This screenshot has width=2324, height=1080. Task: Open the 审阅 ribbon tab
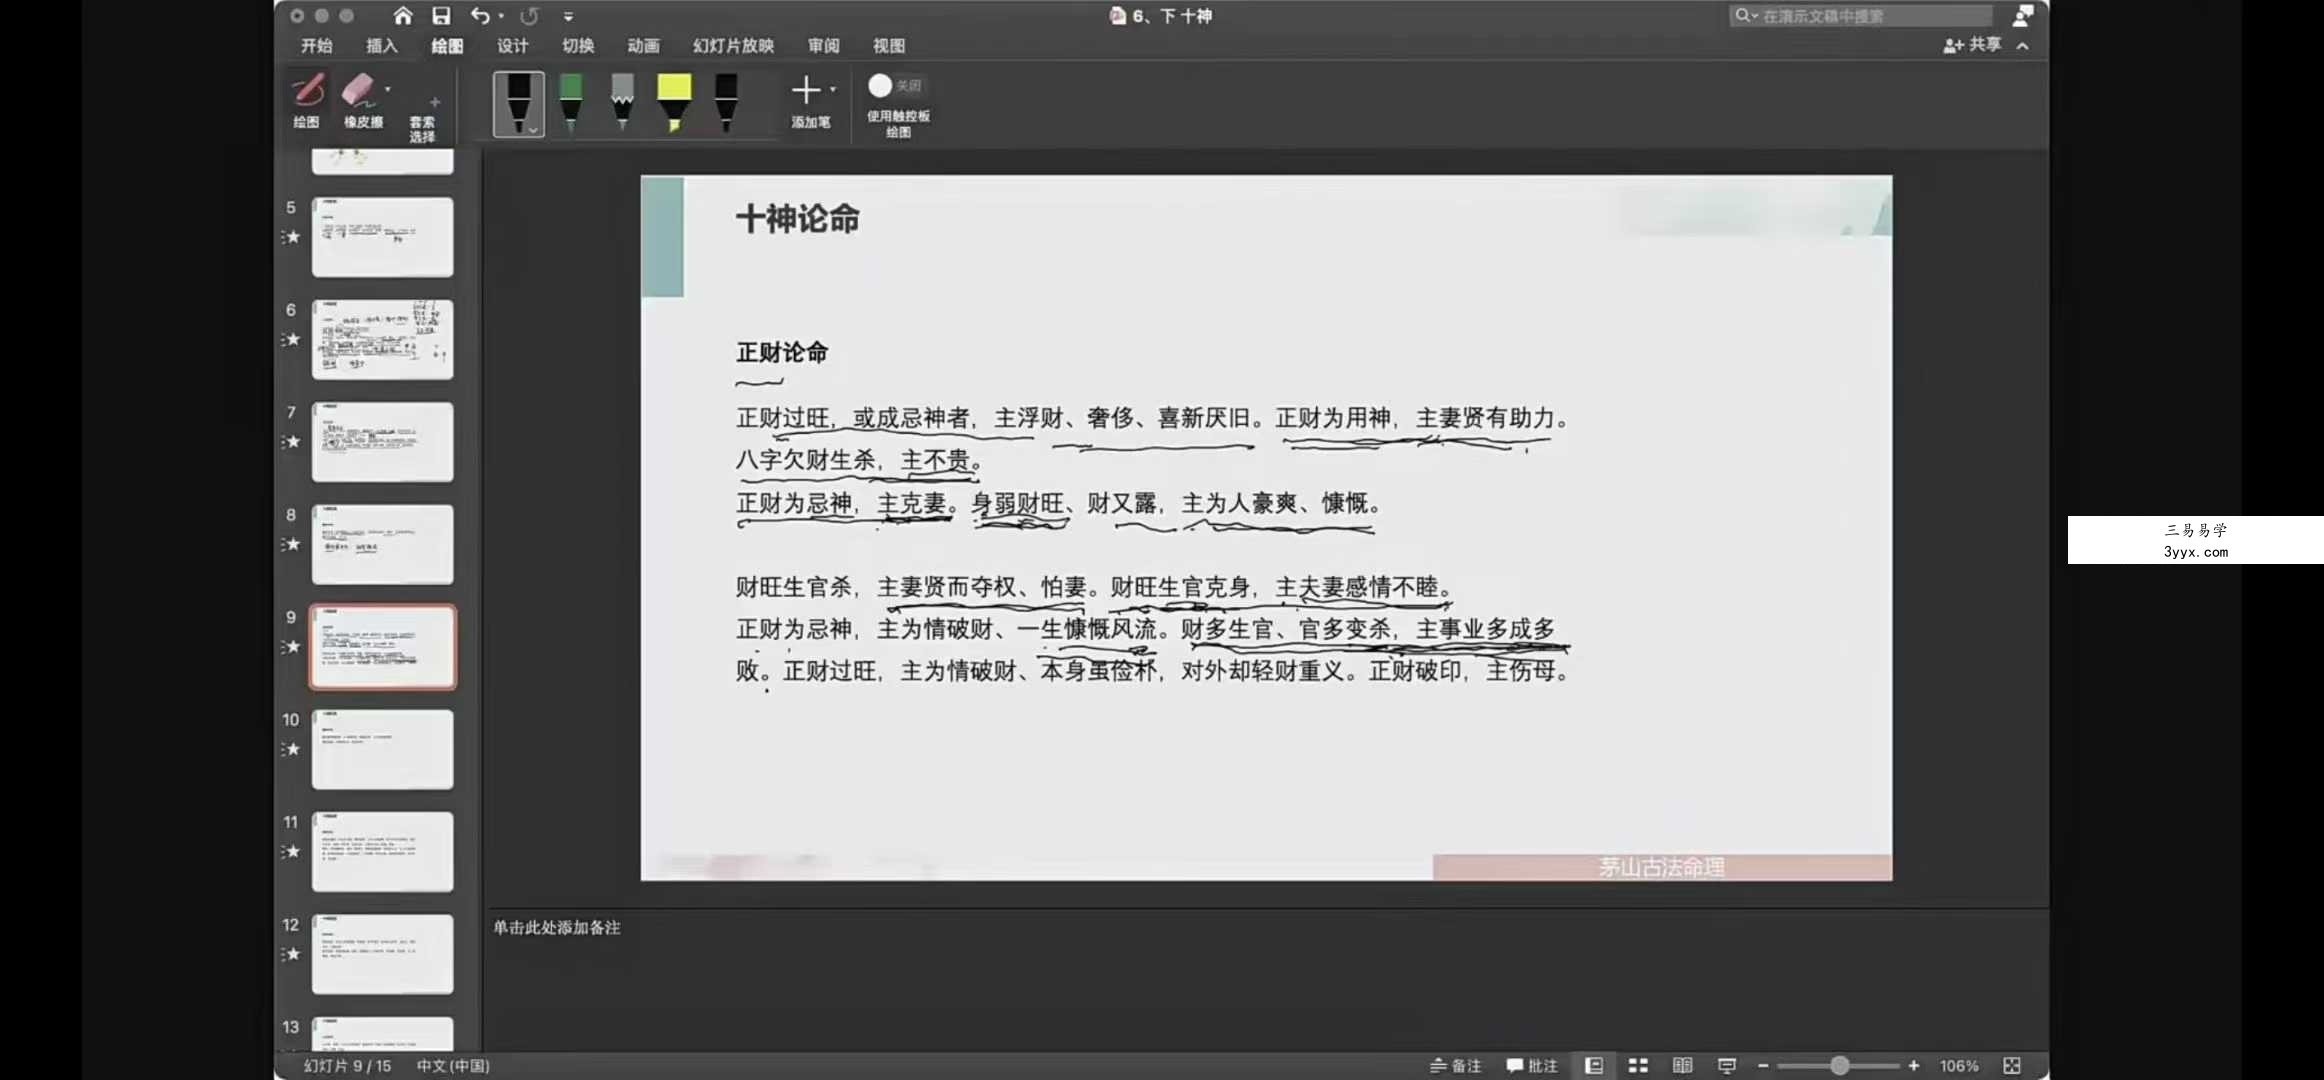point(824,46)
